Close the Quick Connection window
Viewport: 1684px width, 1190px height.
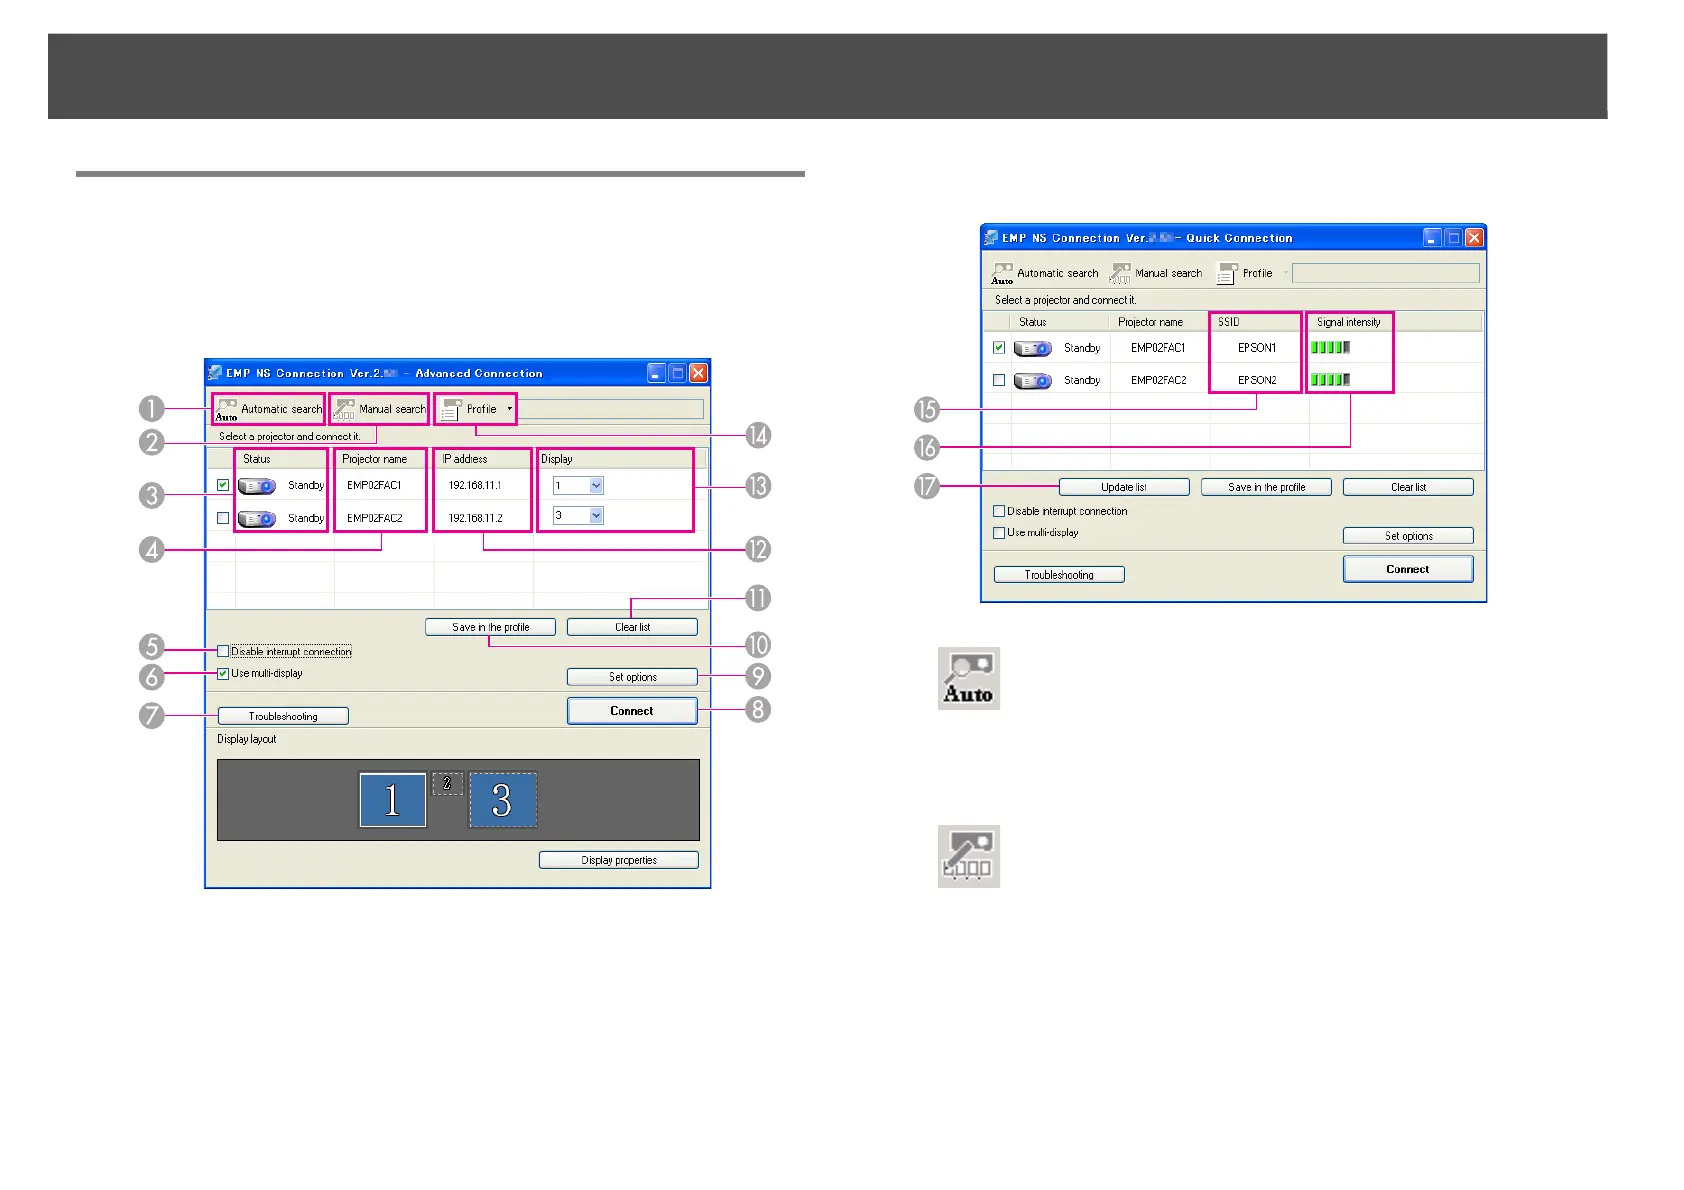1474,238
